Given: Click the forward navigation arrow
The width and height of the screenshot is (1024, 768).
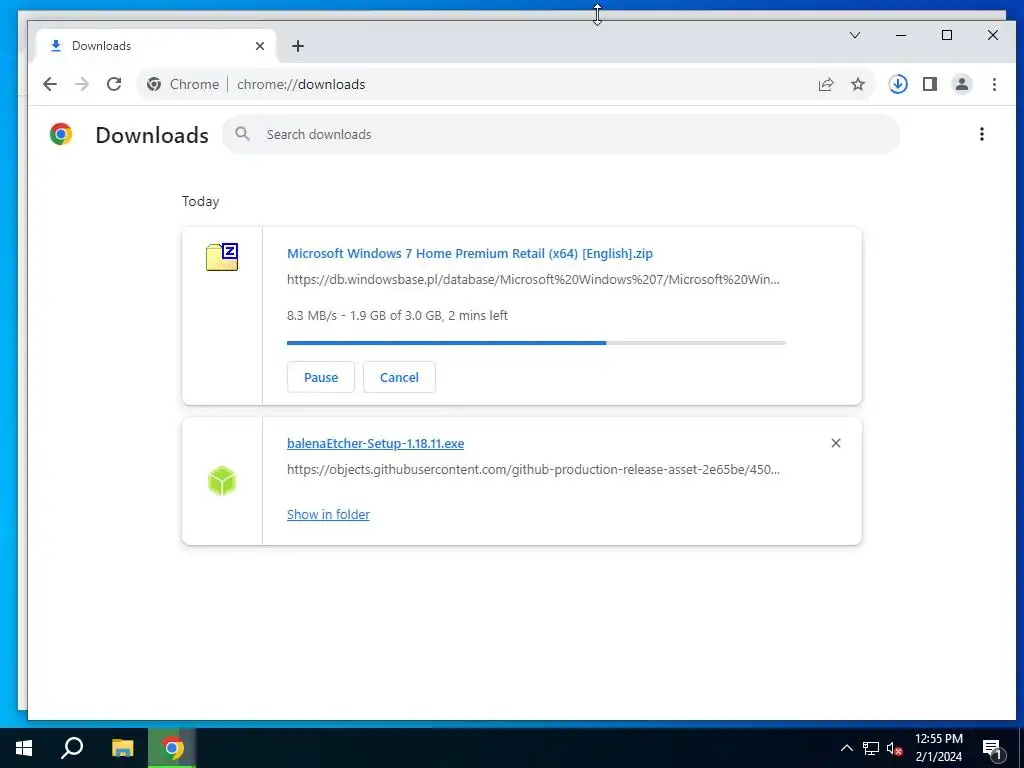Looking at the screenshot, I should click(82, 84).
